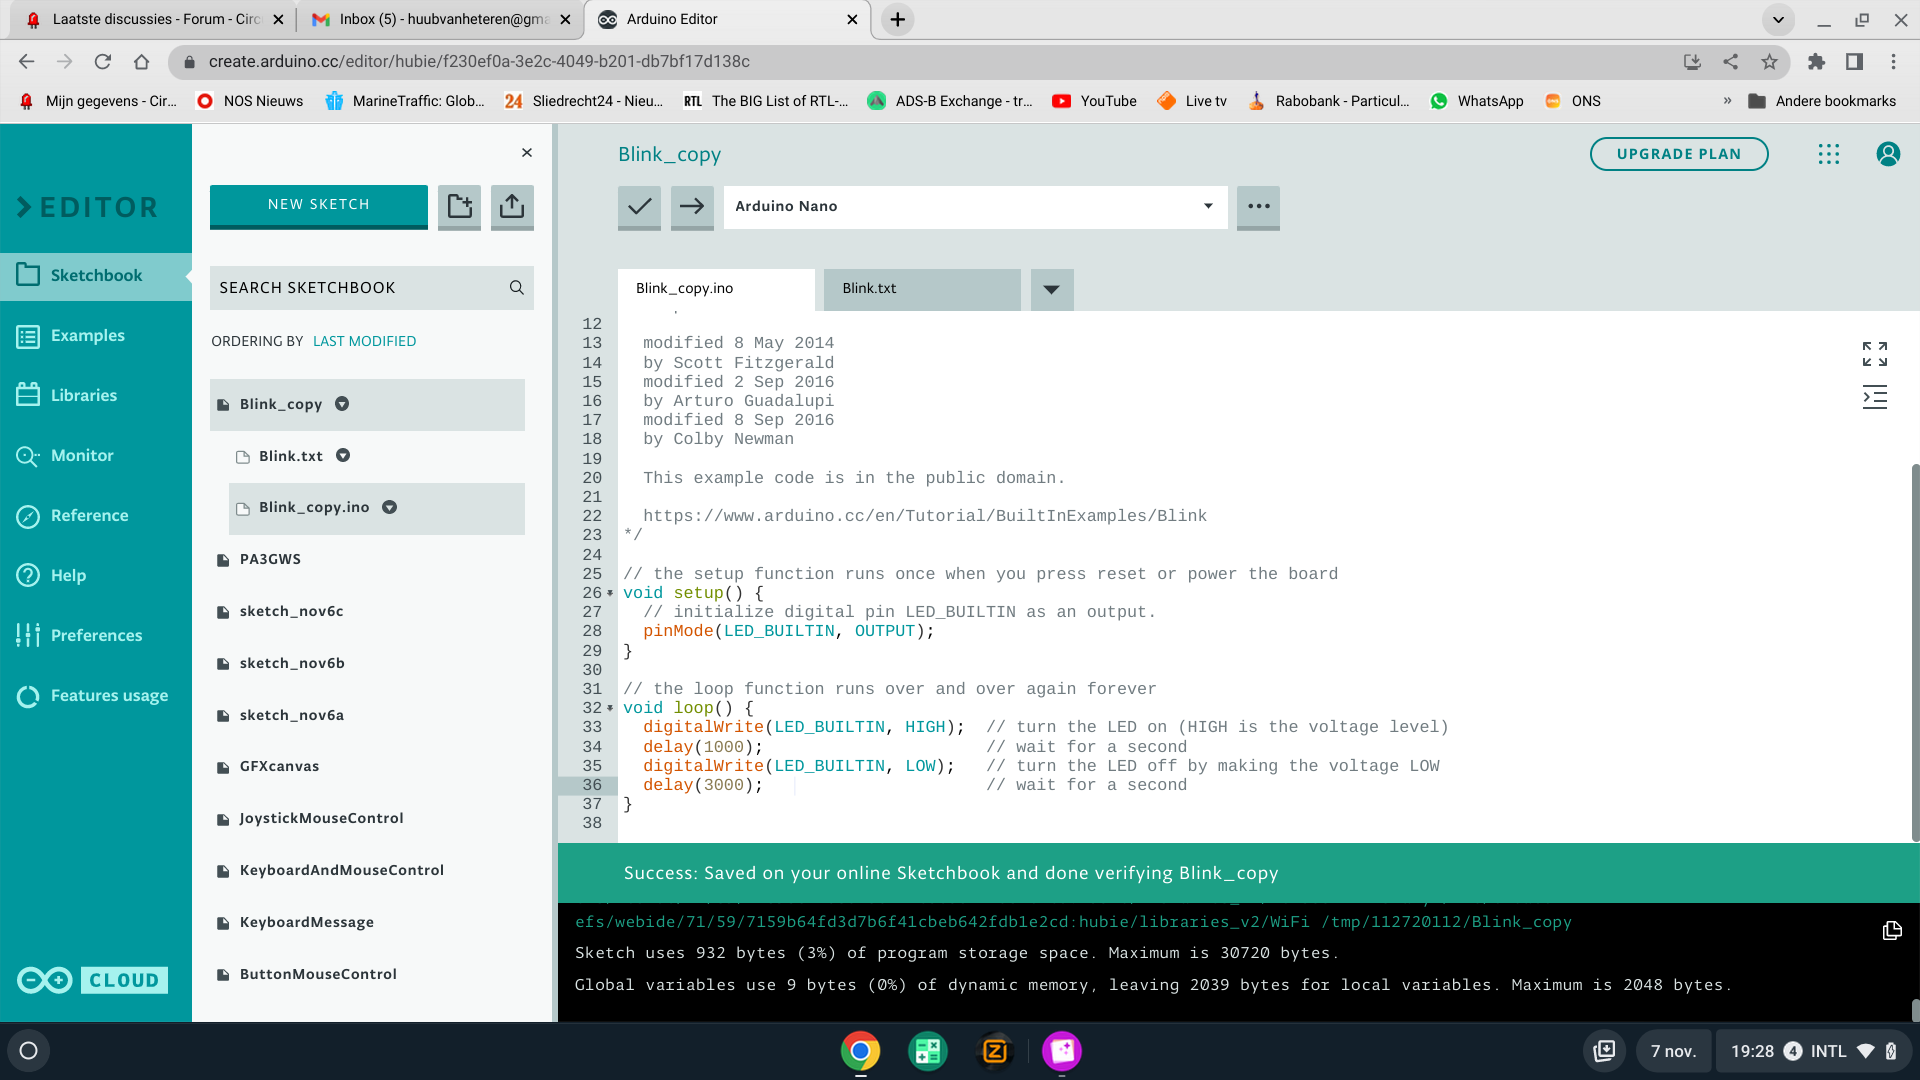
Task: Create a new folder in sketchbook
Action: 459,206
